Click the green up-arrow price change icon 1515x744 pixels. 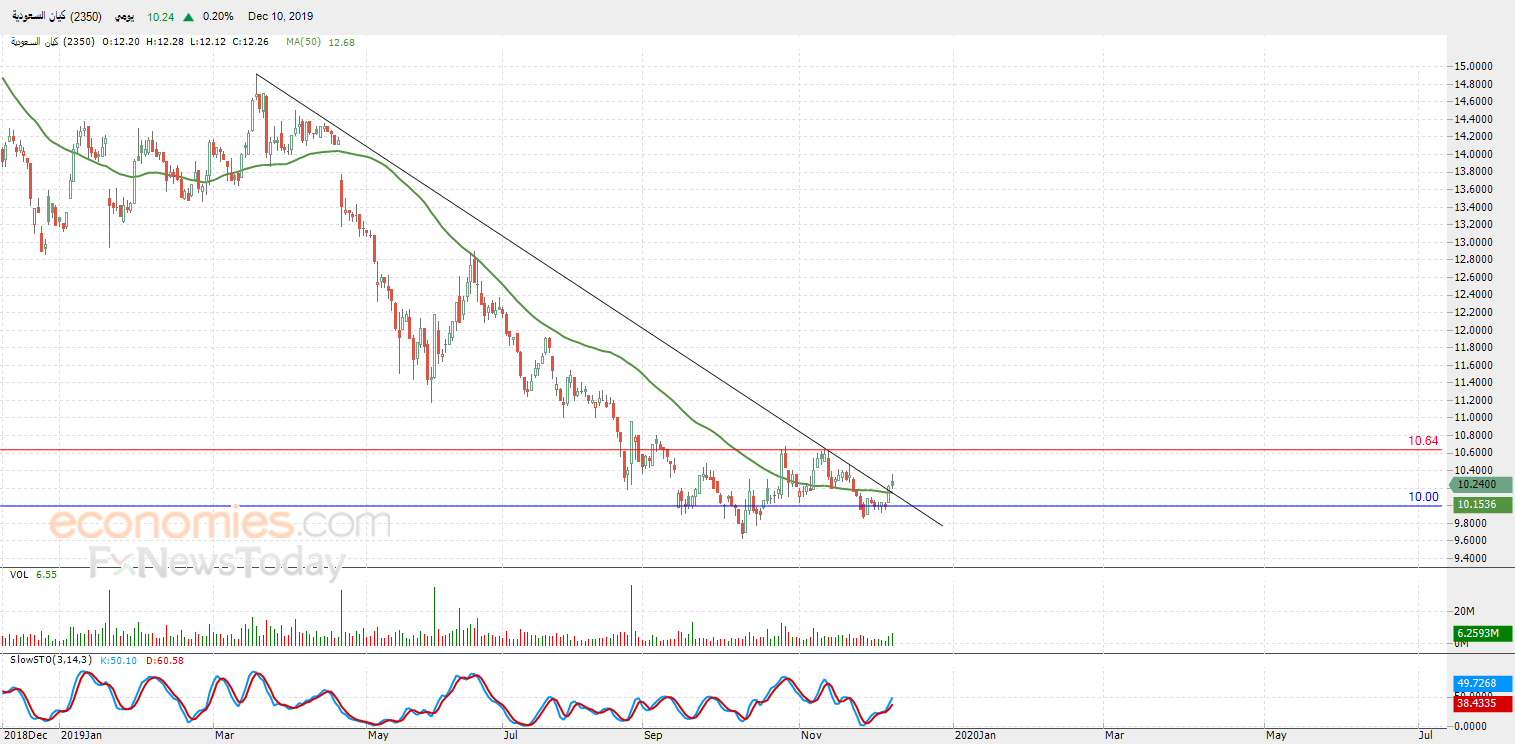[187, 16]
